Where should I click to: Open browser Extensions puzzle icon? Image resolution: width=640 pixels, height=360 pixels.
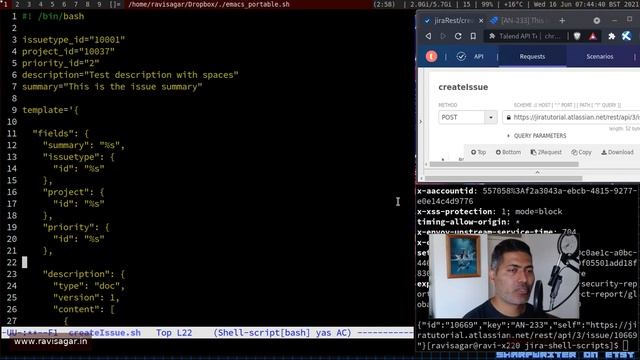(611, 36)
